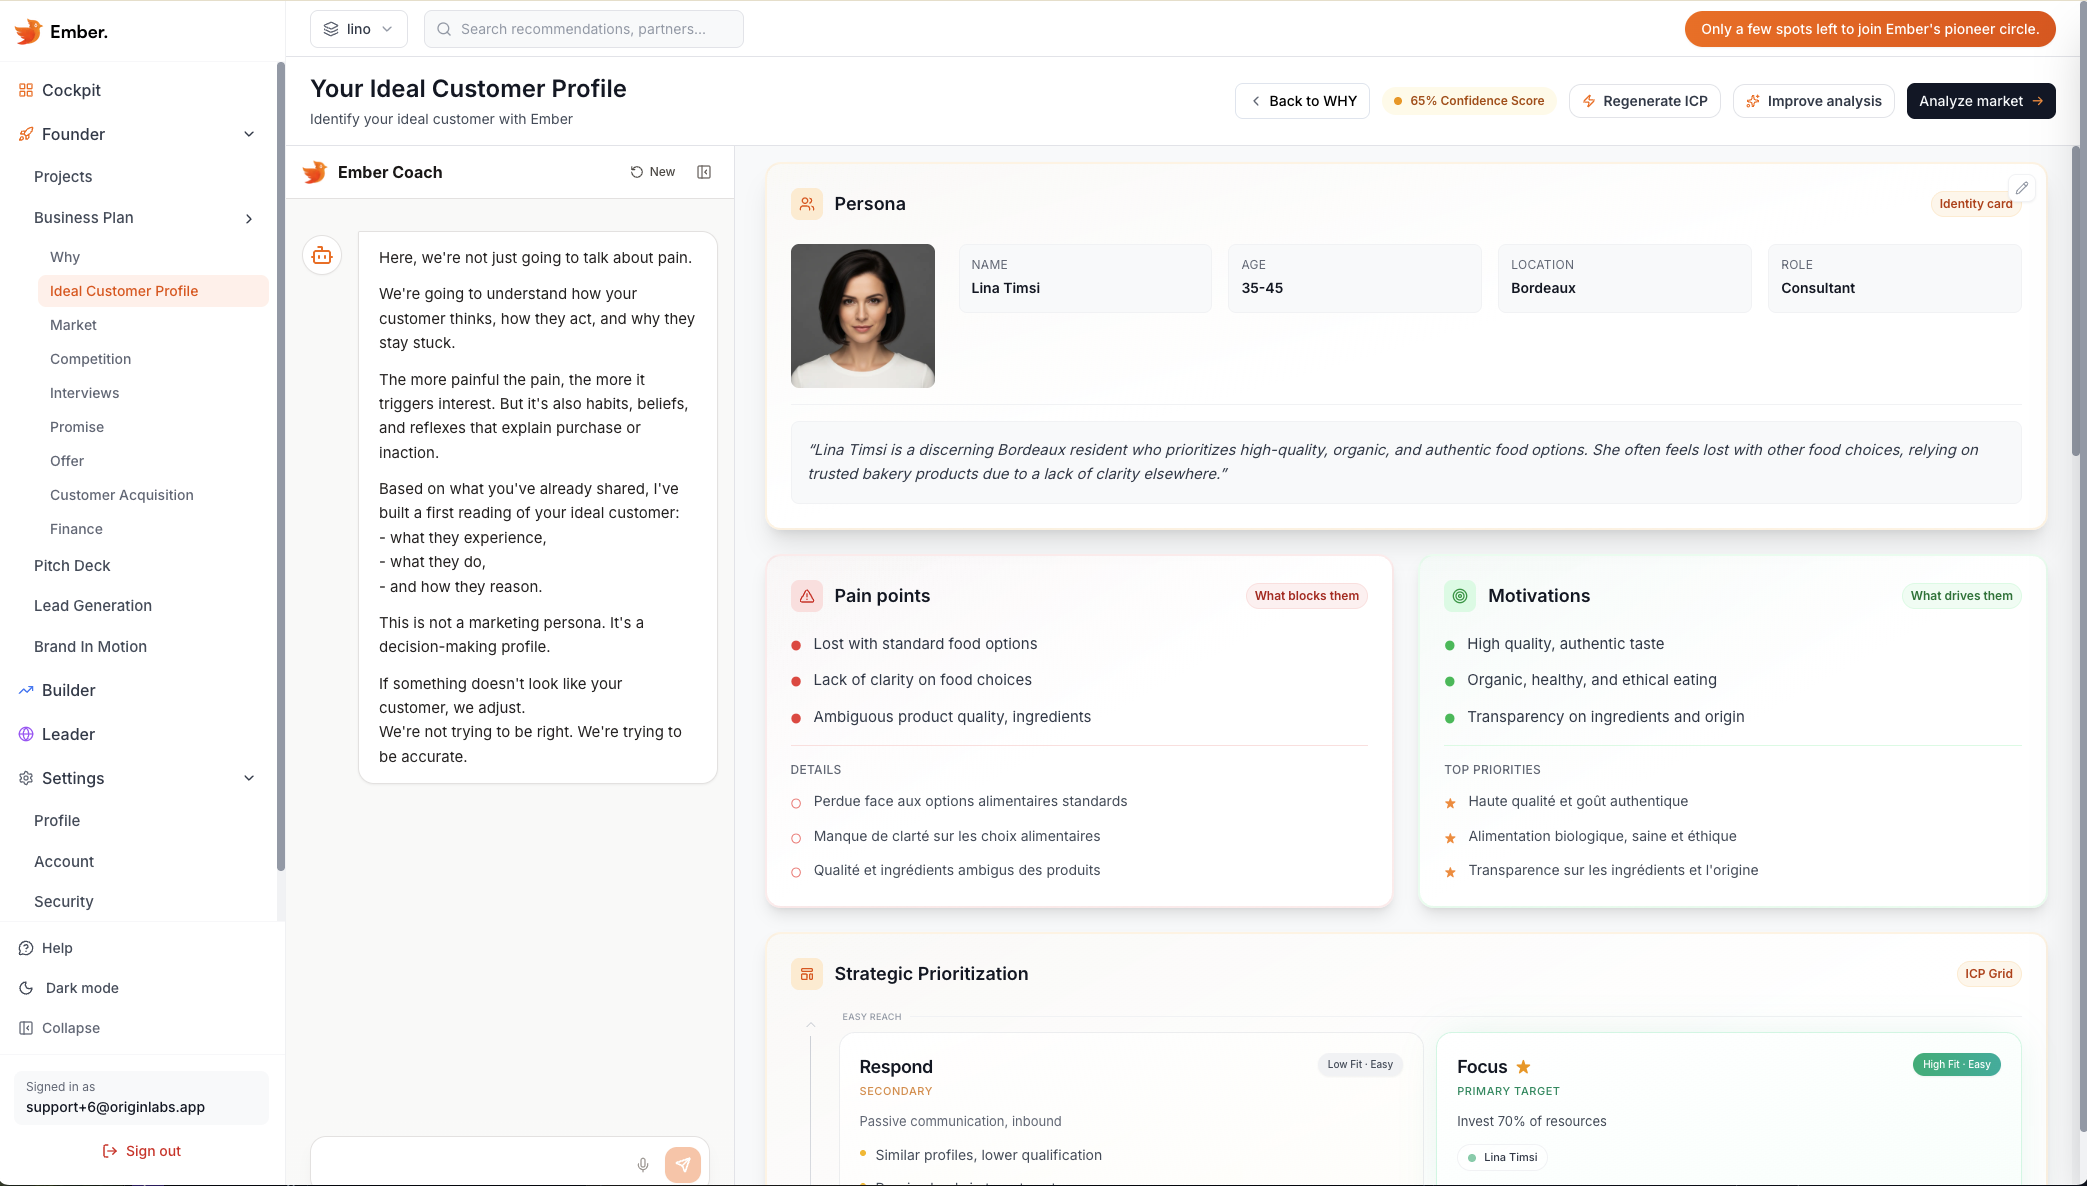Screen dimensions: 2087x1186
Task: Toggle the ICP Grid view
Action: pyautogui.click(x=1988, y=973)
